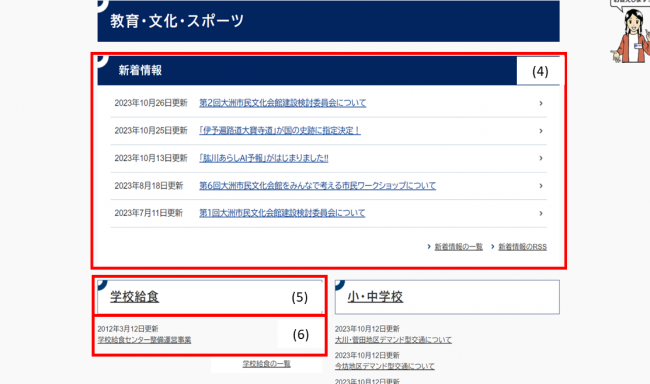This screenshot has width=650, height=384.
Task: Open 第2回大洲市民文化会館建設検討委員会について link
Action: 283,103
